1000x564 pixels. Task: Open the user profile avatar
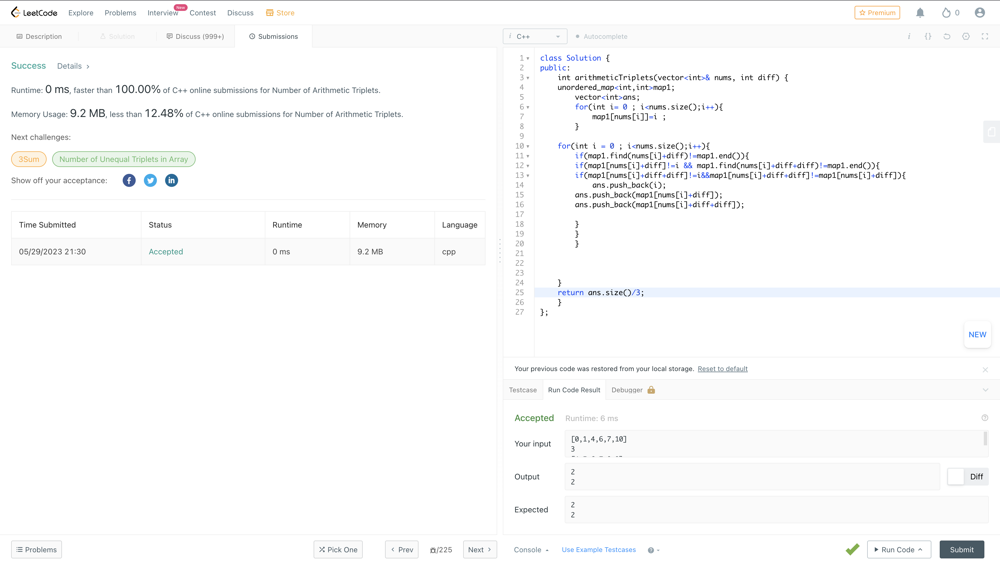coord(979,13)
